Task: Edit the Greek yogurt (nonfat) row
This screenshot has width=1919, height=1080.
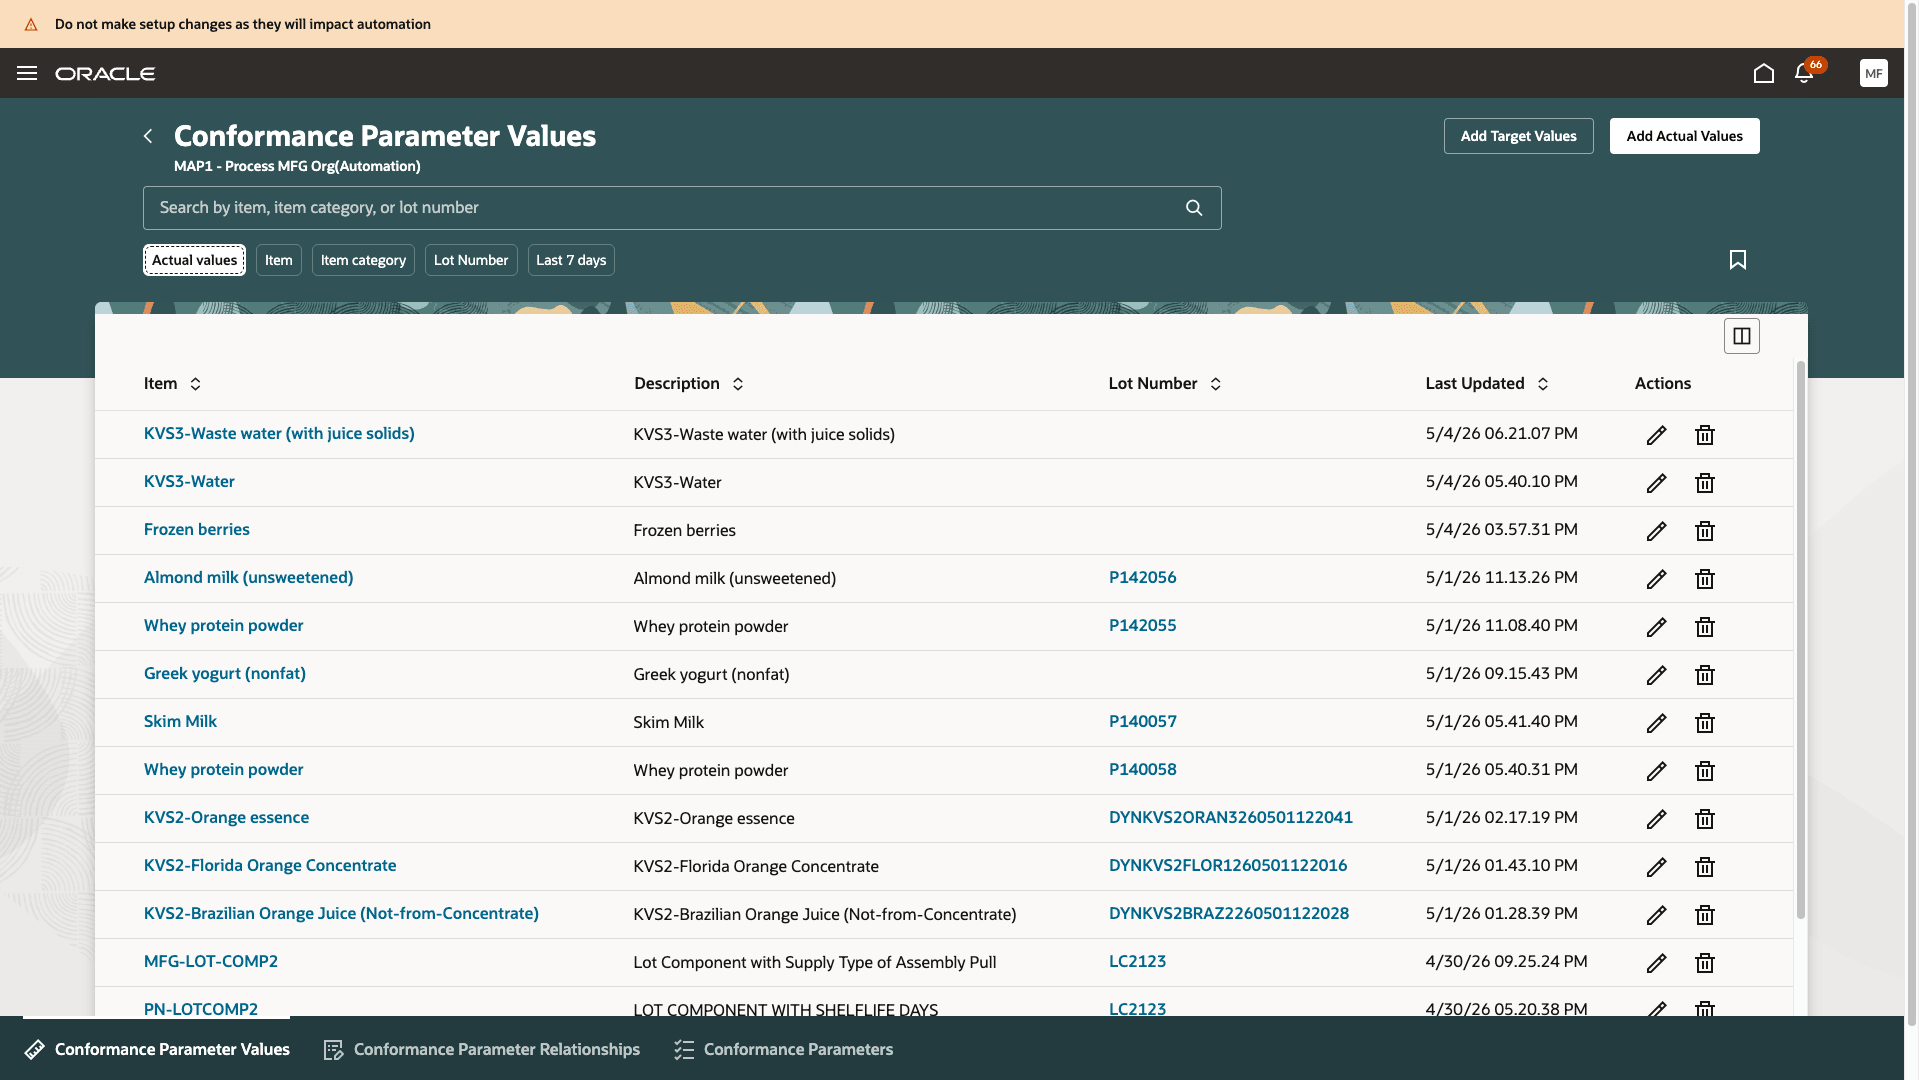Action: pos(1657,675)
